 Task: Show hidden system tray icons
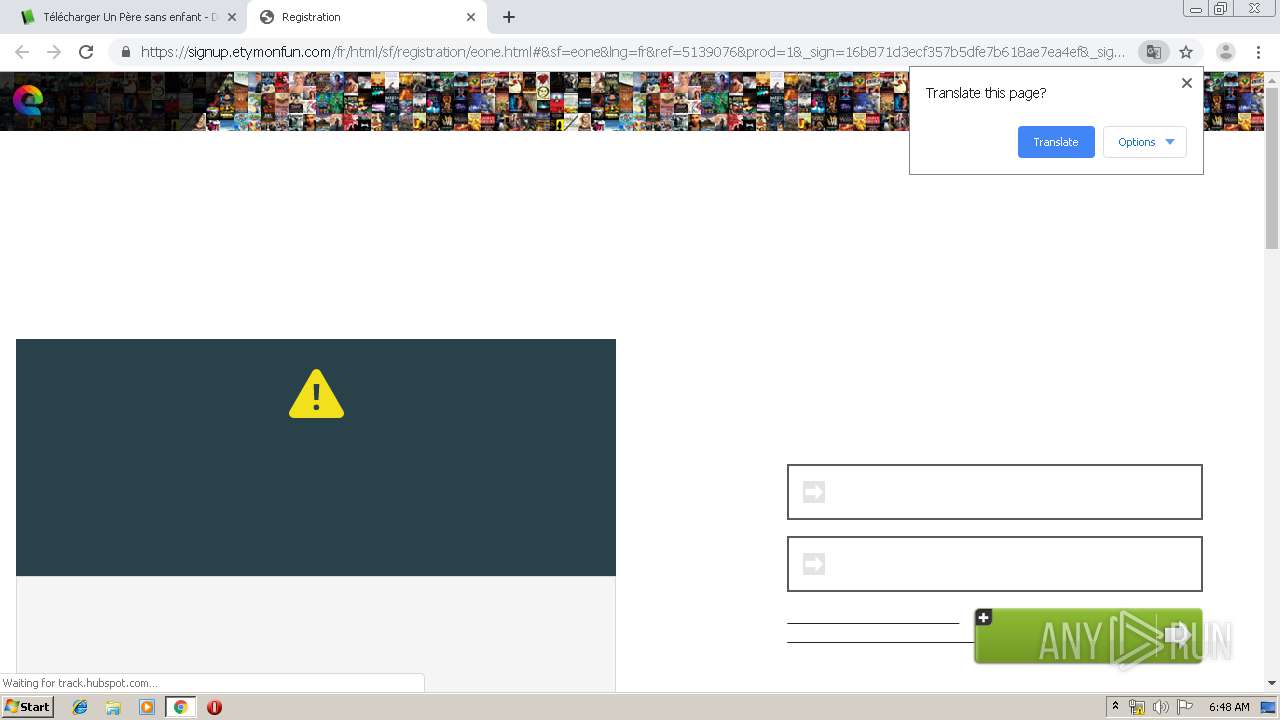[x=1115, y=707]
